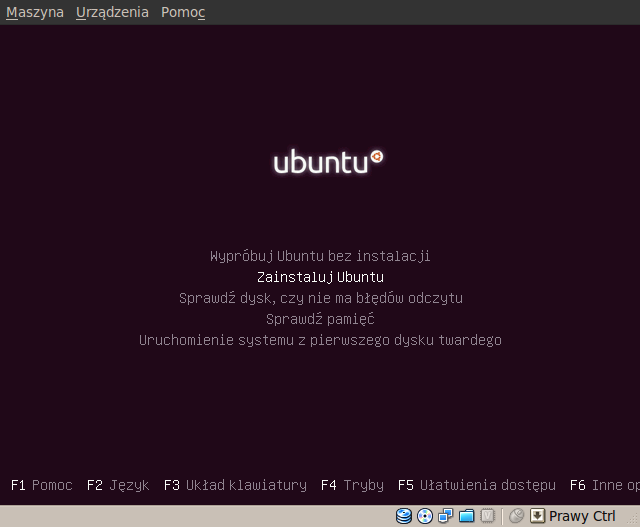Click the window resize grip corner
The width and height of the screenshot is (640, 527).
(633, 520)
